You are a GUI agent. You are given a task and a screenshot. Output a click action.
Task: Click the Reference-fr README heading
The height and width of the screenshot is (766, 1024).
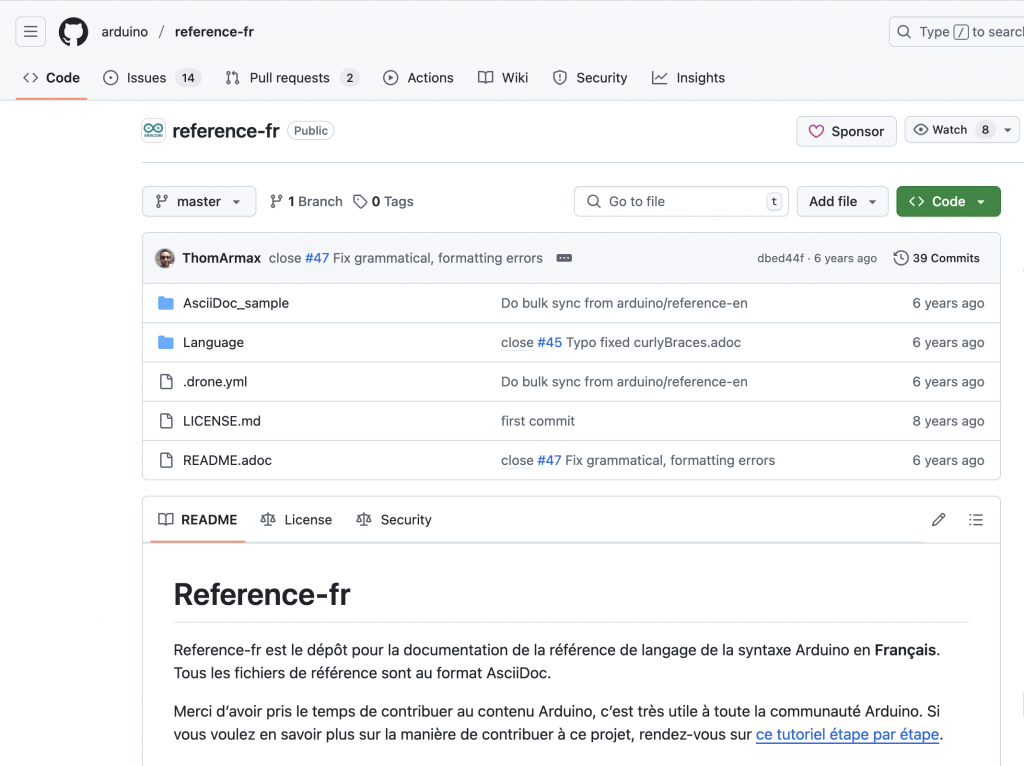262,594
